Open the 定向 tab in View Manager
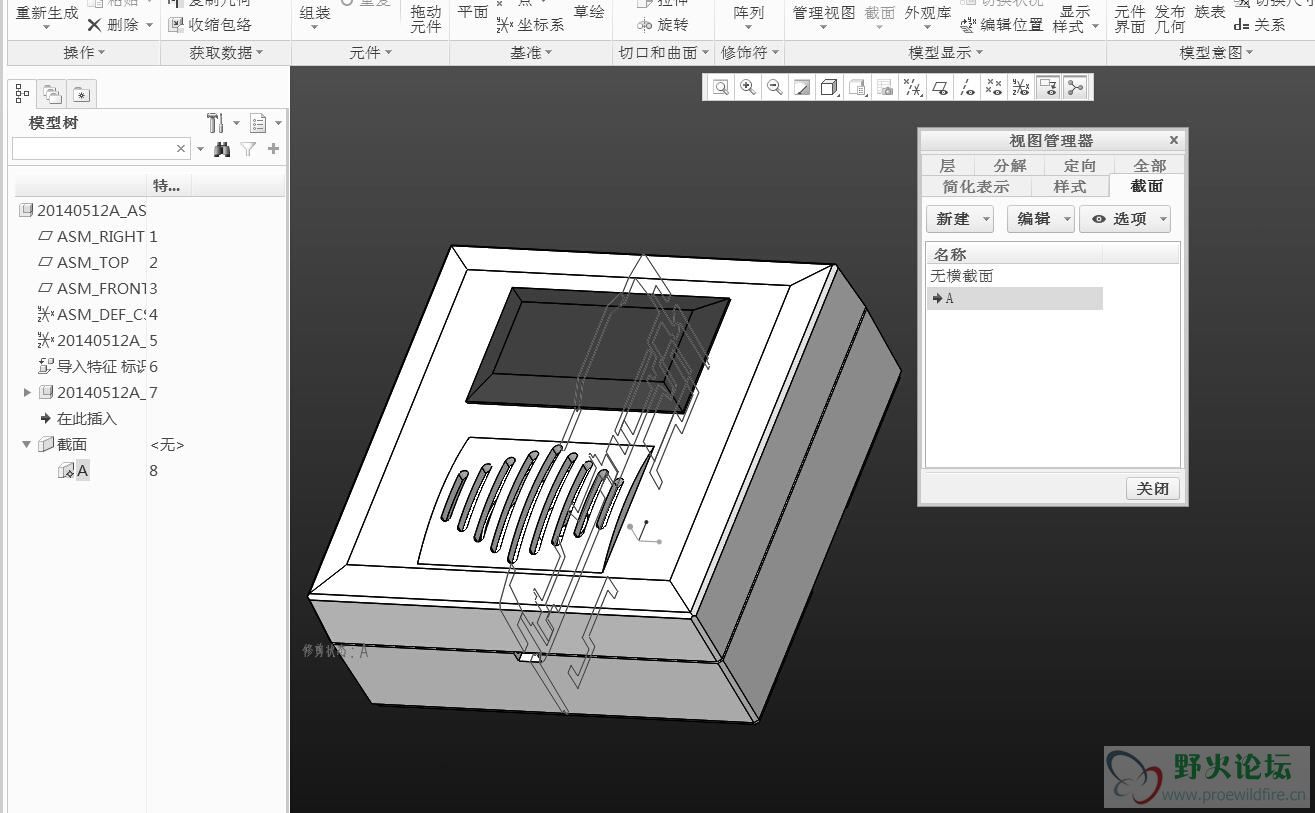 [x=1079, y=165]
